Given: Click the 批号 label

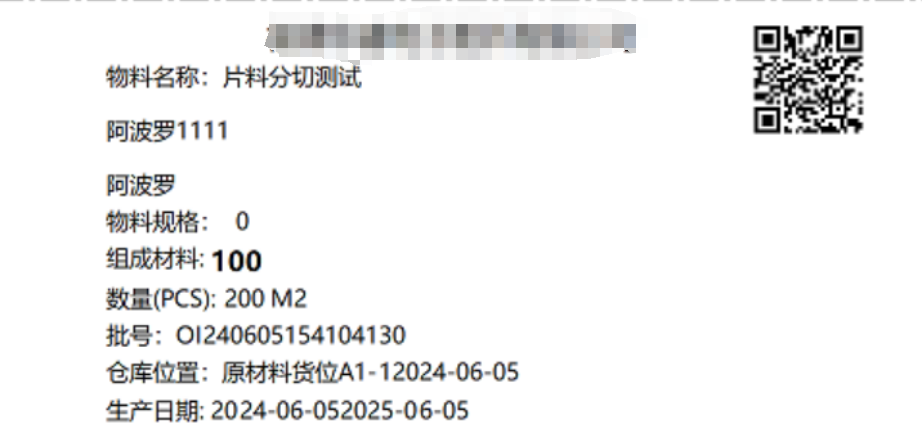Looking at the screenshot, I should click(x=129, y=336).
